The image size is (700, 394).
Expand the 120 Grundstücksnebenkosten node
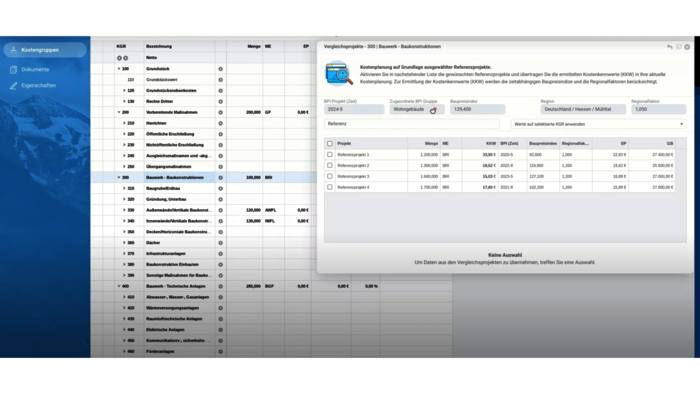(124, 91)
